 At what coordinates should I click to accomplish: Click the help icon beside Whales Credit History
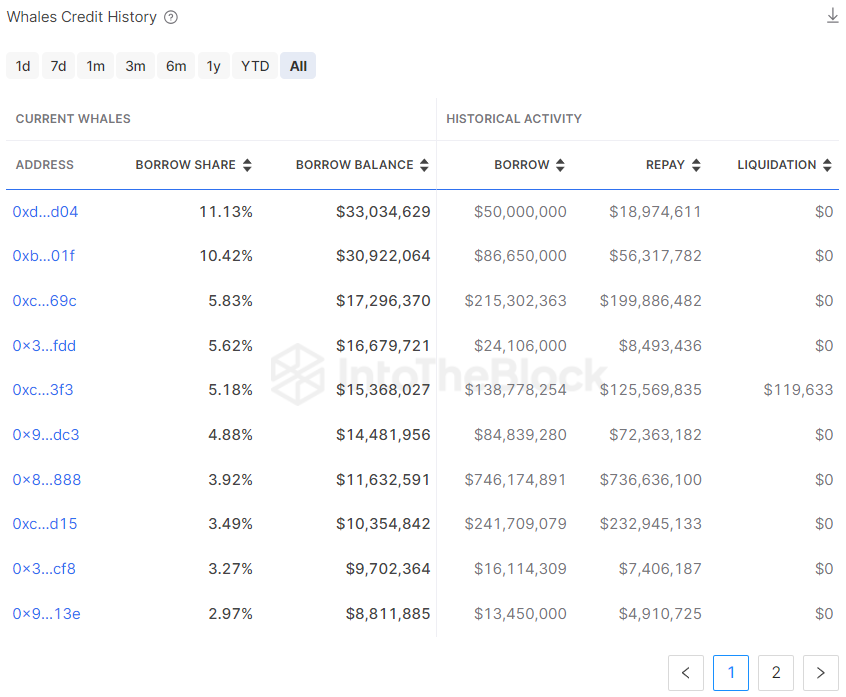[171, 17]
